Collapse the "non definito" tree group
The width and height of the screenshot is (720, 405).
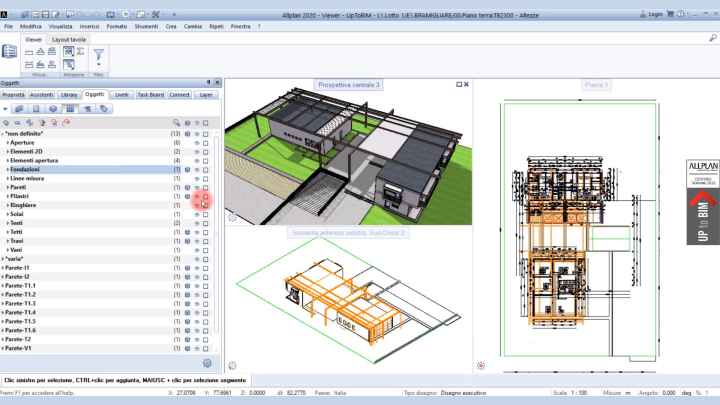pyautogui.click(x=4, y=133)
